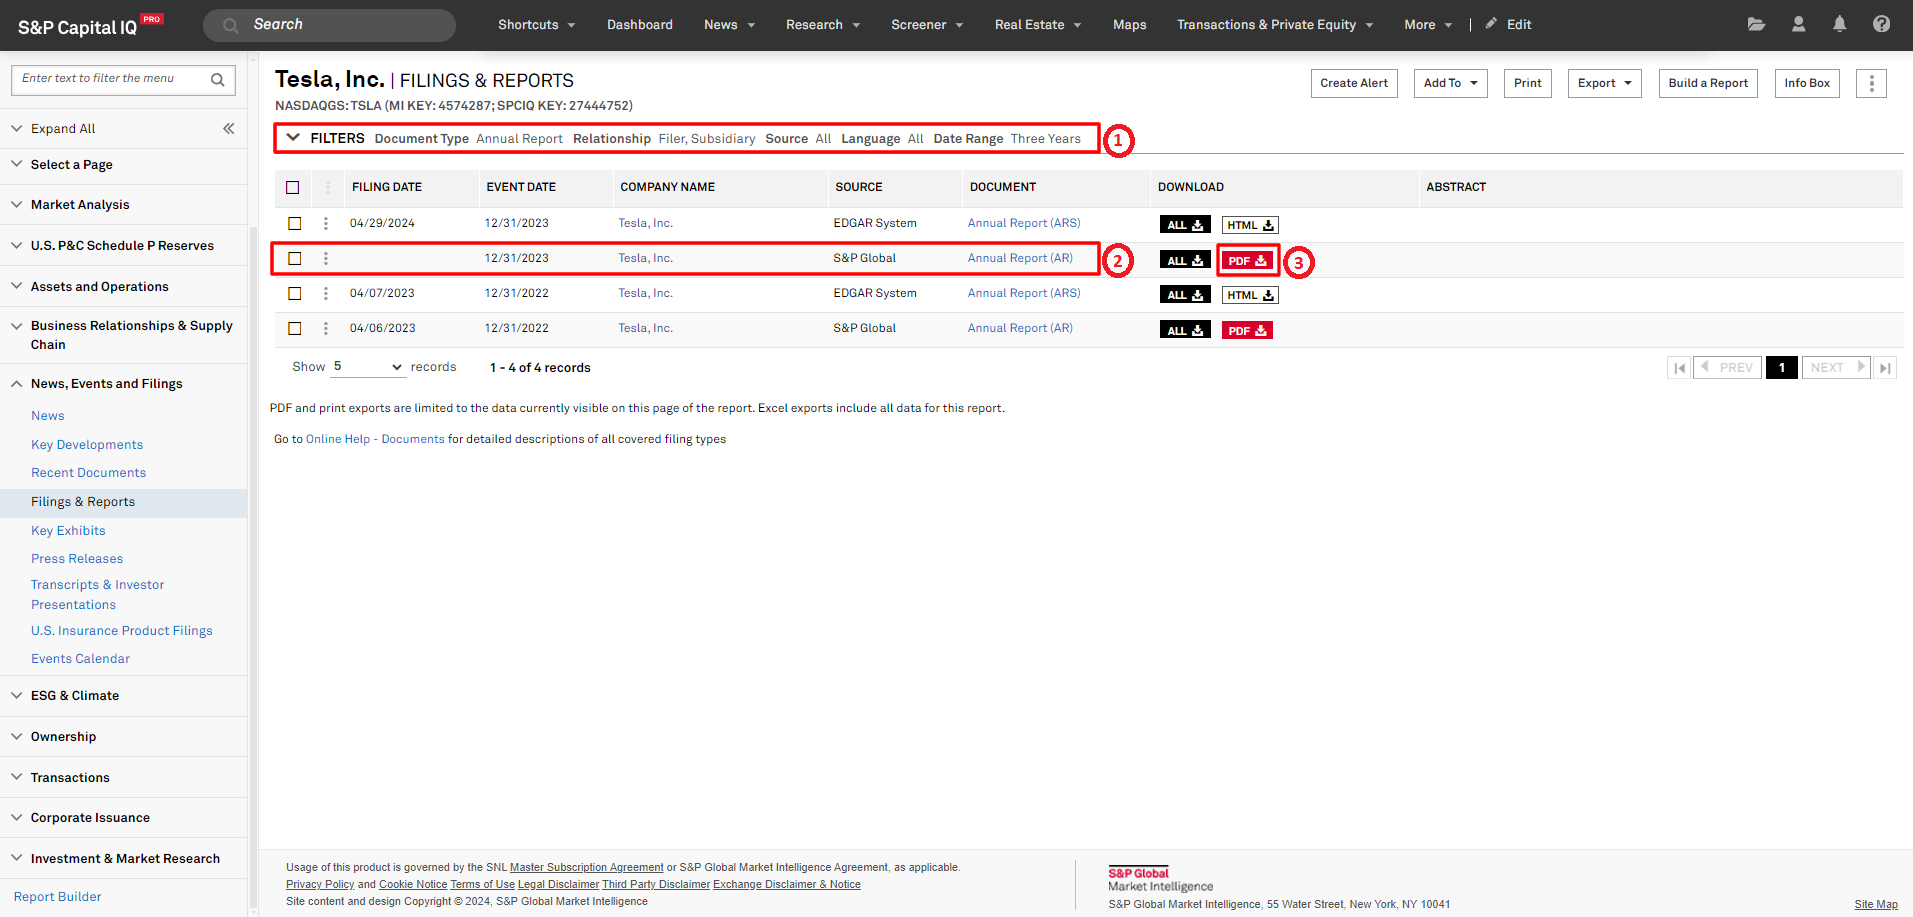Open row options for 04/29/2024 filing
The image size is (1913, 917).
coord(325,223)
